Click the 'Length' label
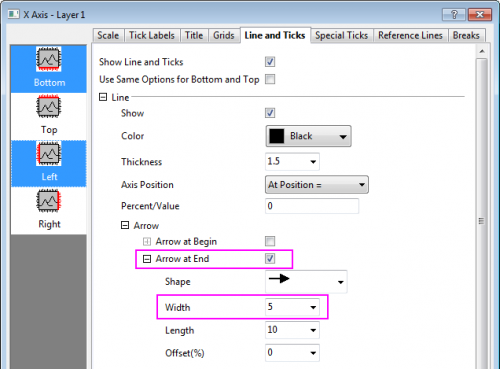 point(179,330)
